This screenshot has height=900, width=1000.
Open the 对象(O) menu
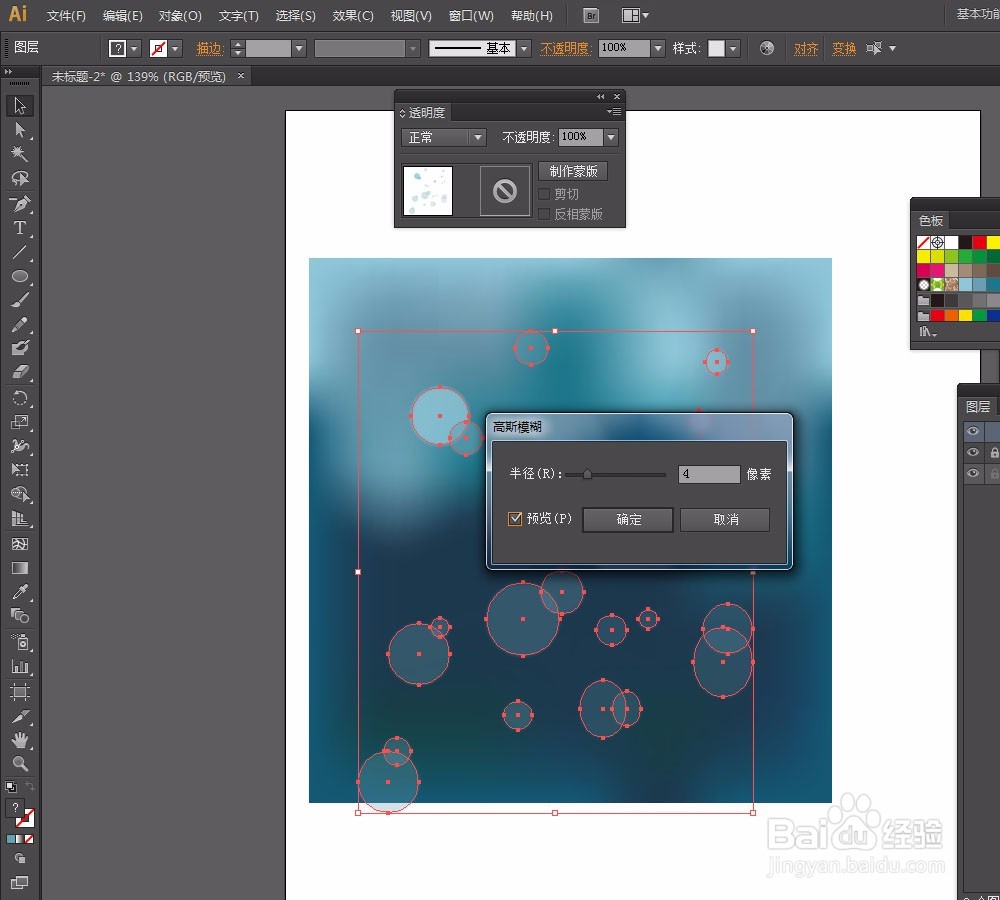(180, 16)
